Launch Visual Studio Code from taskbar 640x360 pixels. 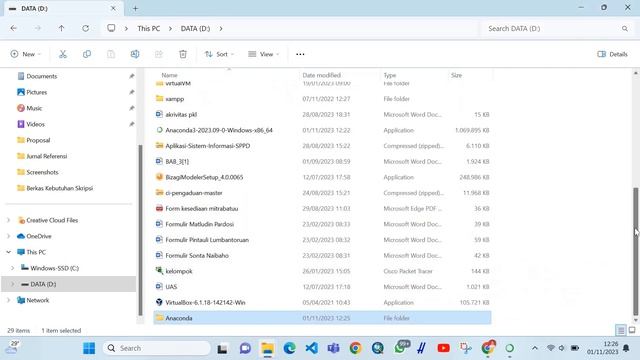tap(311, 348)
